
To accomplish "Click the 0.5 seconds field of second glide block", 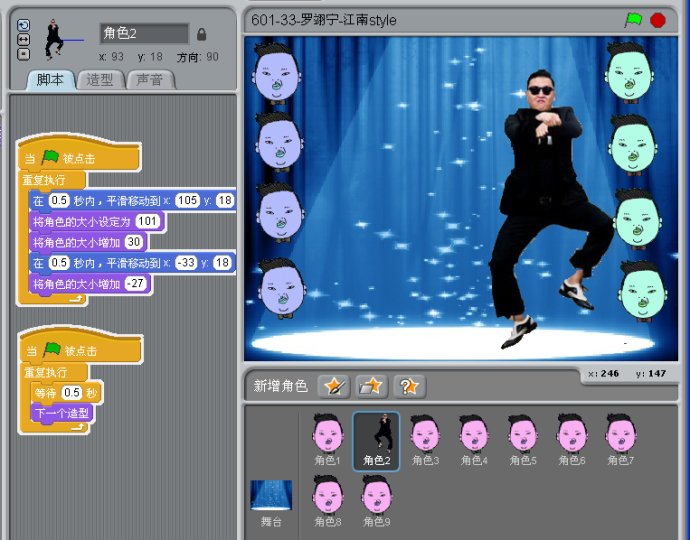I will pos(59,263).
